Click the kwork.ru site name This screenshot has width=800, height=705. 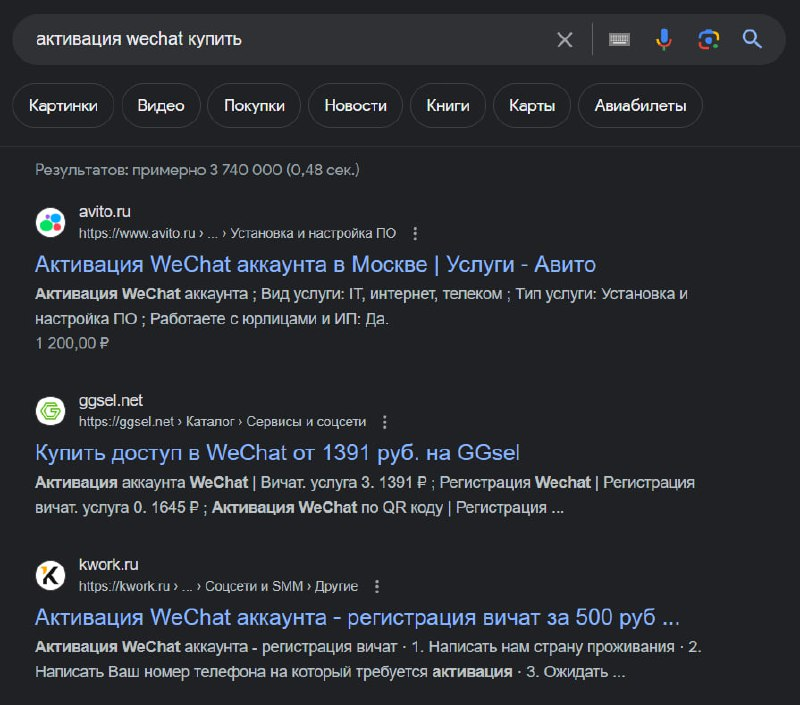pos(109,564)
